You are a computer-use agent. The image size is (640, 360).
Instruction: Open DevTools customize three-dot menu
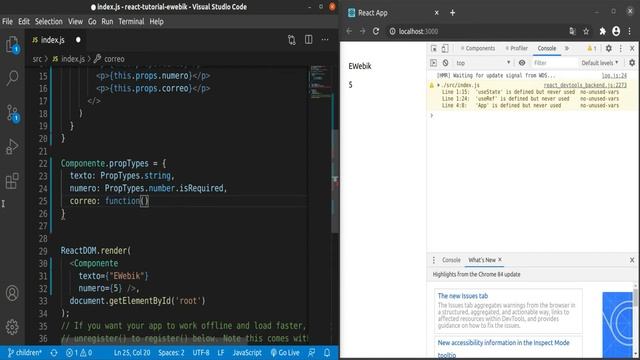pyautogui.click(x=621, y=48)
